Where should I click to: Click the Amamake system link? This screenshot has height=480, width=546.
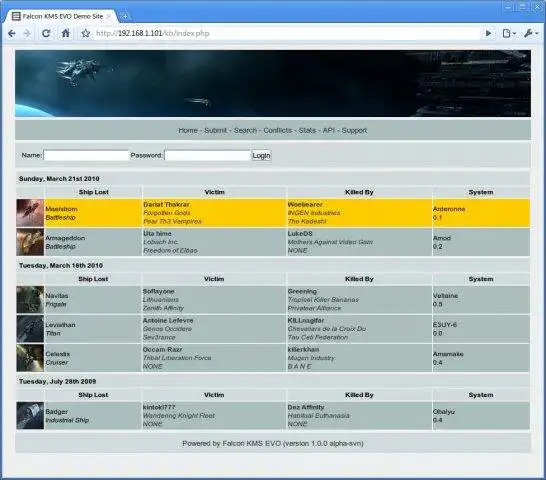tap(448, 354)
